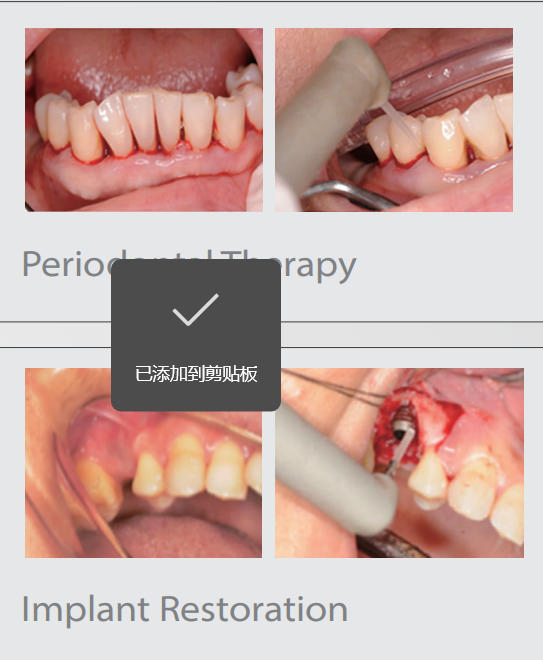Click the word Implant in the heading
The image size is (543, 660).
click(x=85, y=610)
